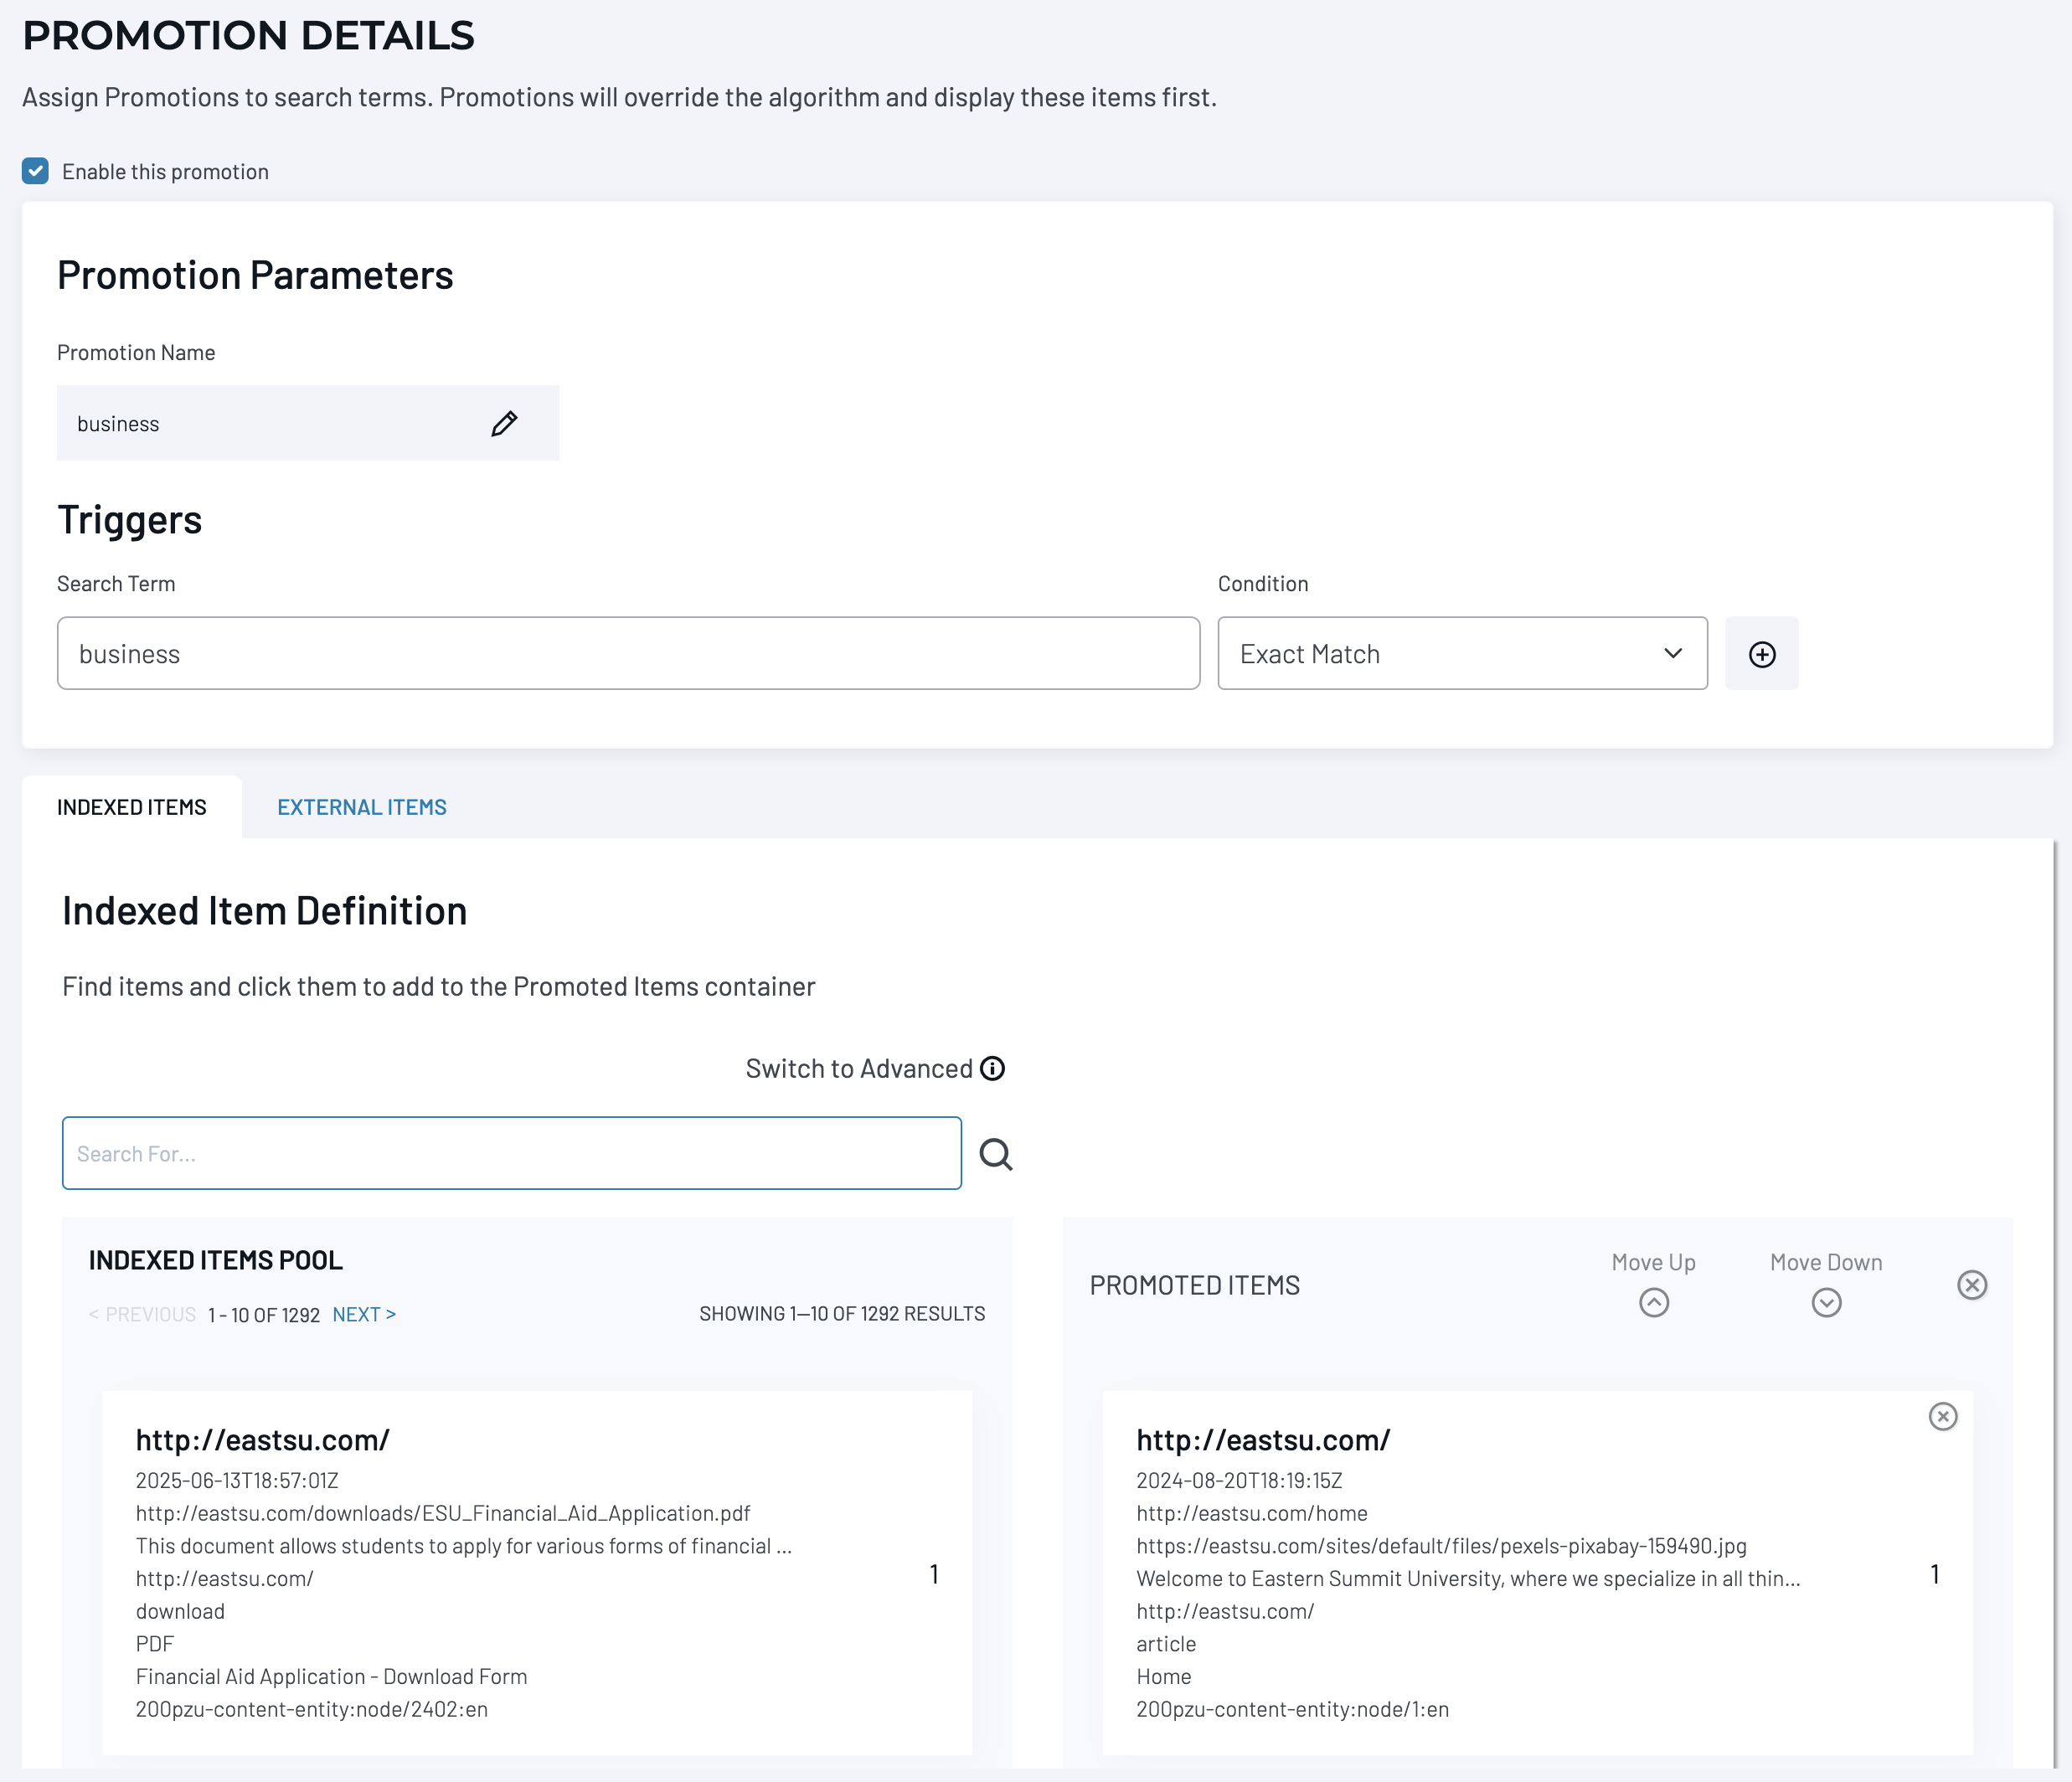2072x1782 pixels.
Task: Click the pencil icon to edit promotion name
Action: click(504, 424)
